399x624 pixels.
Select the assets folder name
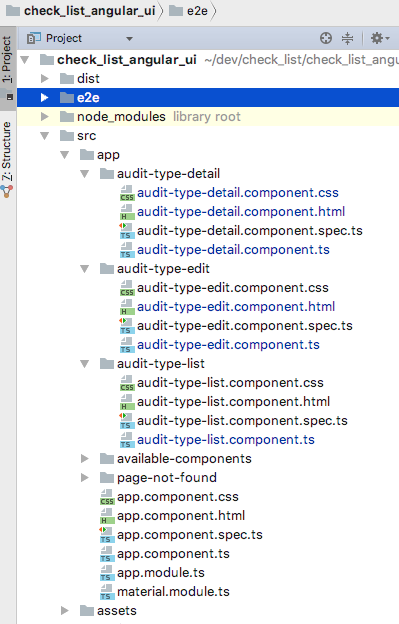pyautogui.click(x=117, y=610)
